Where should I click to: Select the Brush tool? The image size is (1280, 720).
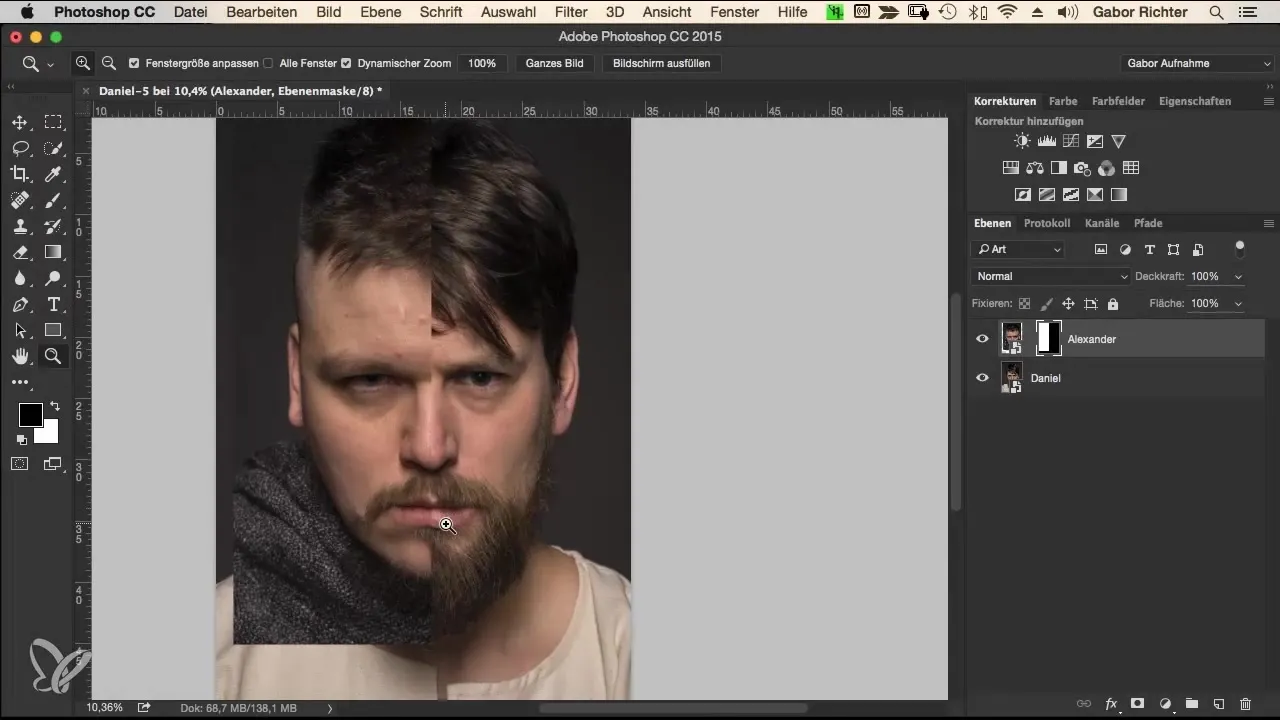coord(53,200)
